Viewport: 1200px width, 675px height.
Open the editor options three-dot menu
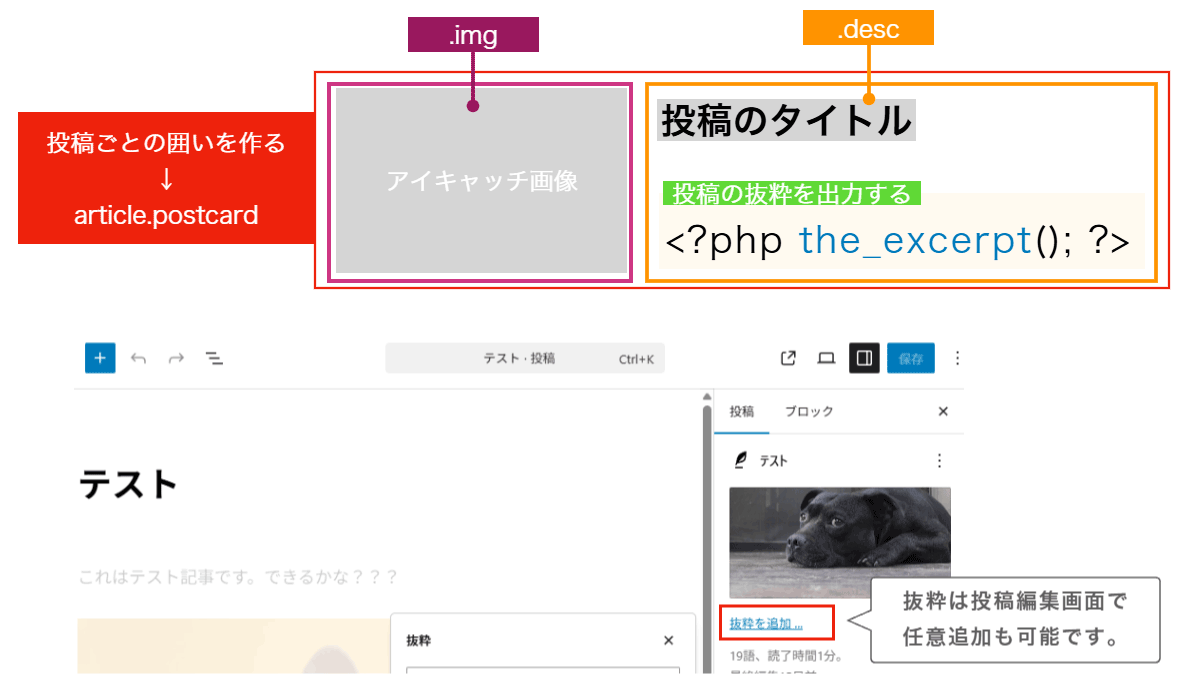(x=957, y=358)
